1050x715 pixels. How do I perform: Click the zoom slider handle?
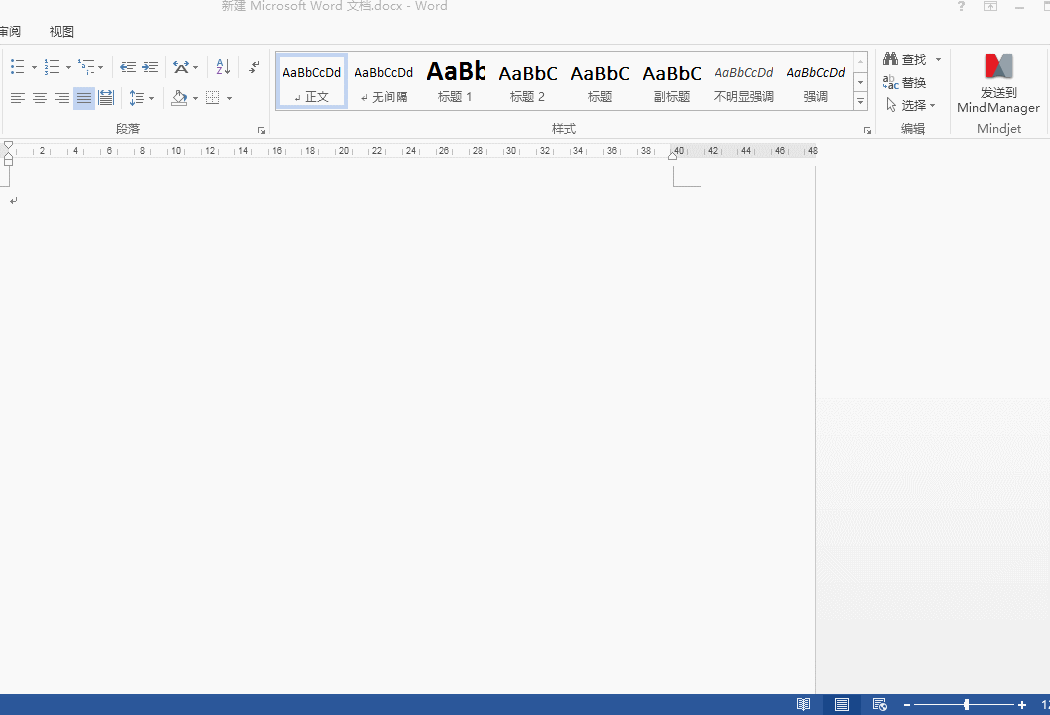pyautogui.click(x=966, y=705)
